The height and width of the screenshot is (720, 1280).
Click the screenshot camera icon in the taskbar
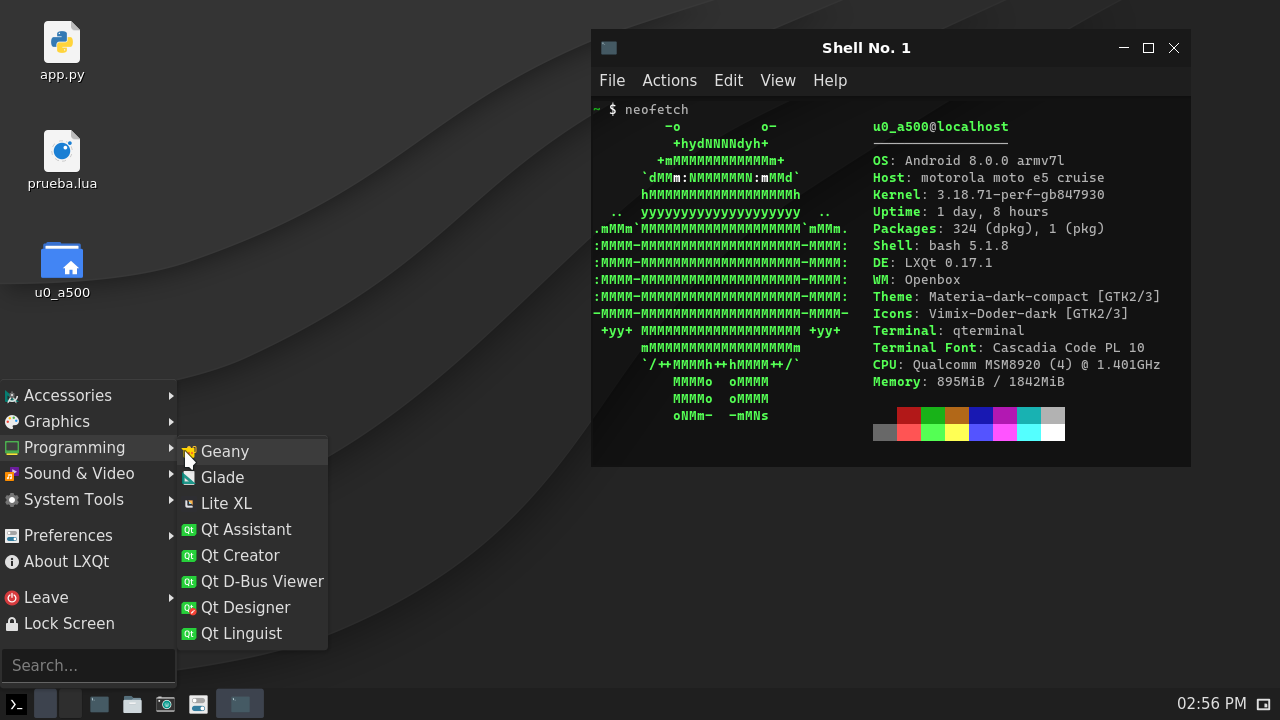click(x=165, y=703)
